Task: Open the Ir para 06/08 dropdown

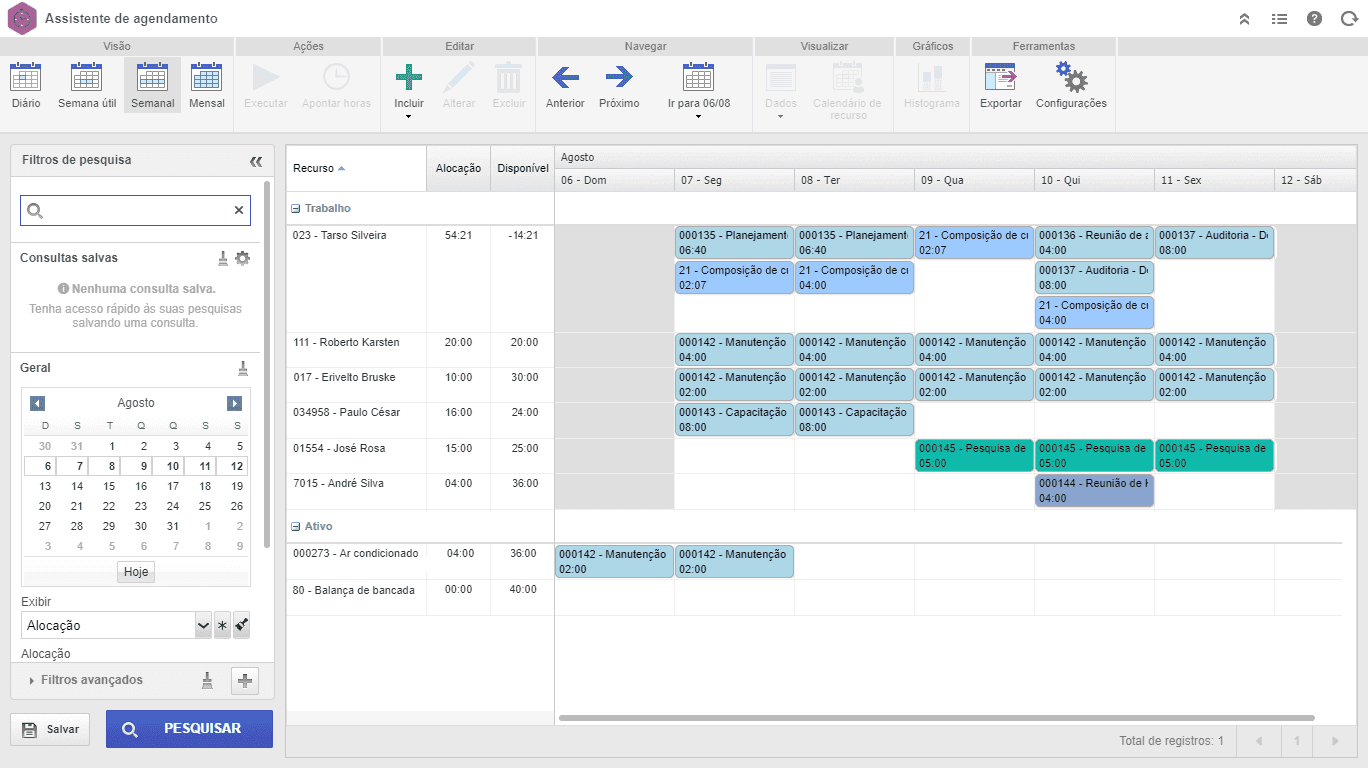Action: pos(698,117)
